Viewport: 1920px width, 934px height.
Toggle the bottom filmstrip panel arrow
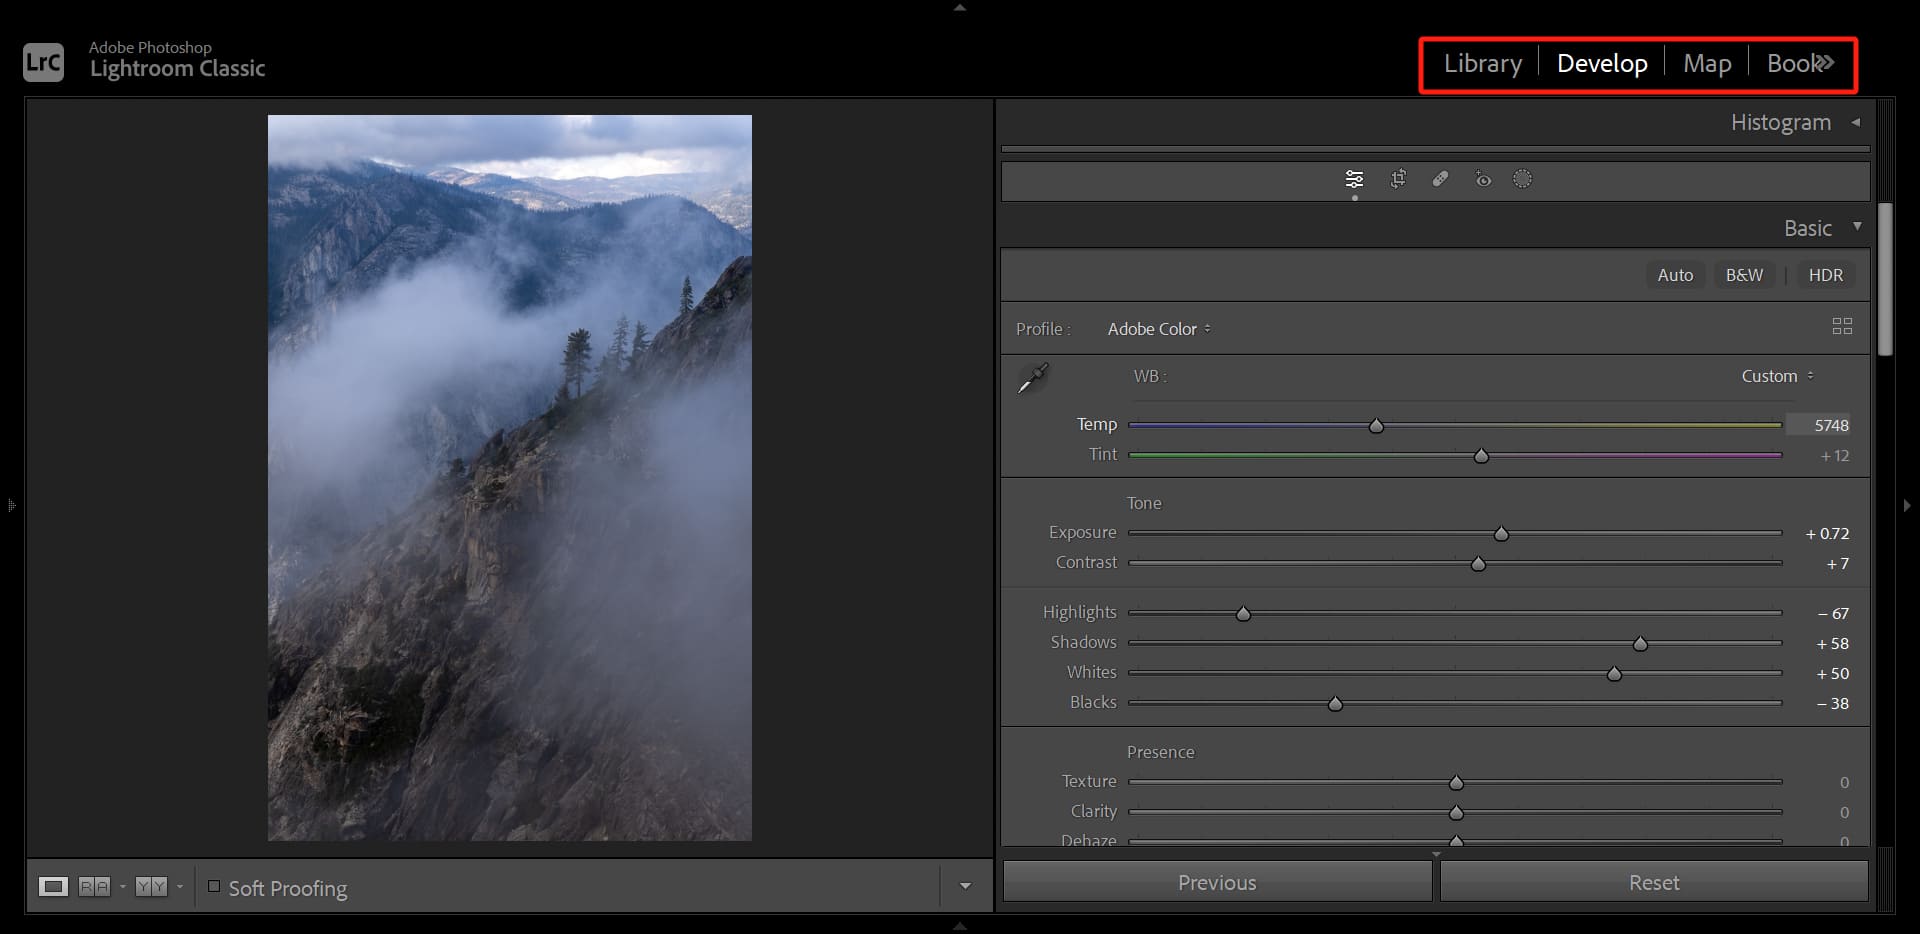coord(960,926)
